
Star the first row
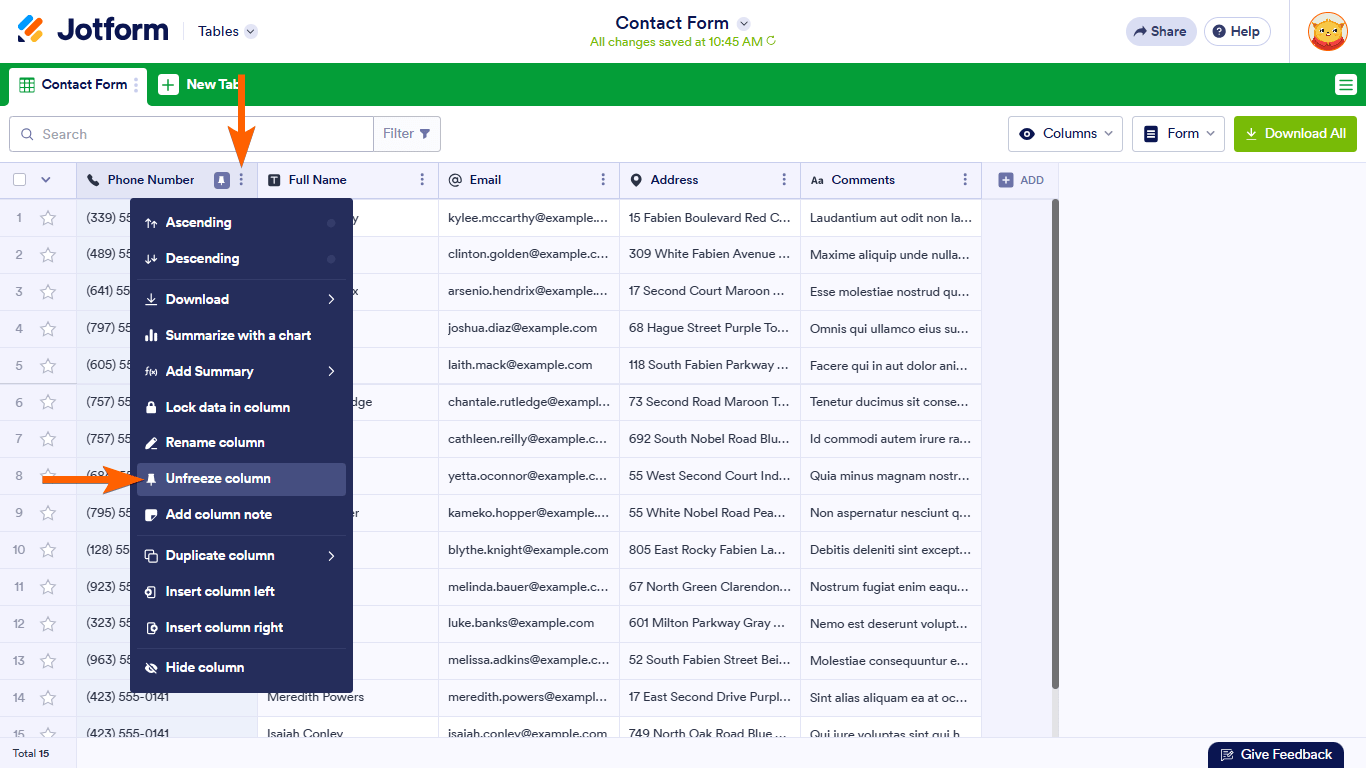48,218
